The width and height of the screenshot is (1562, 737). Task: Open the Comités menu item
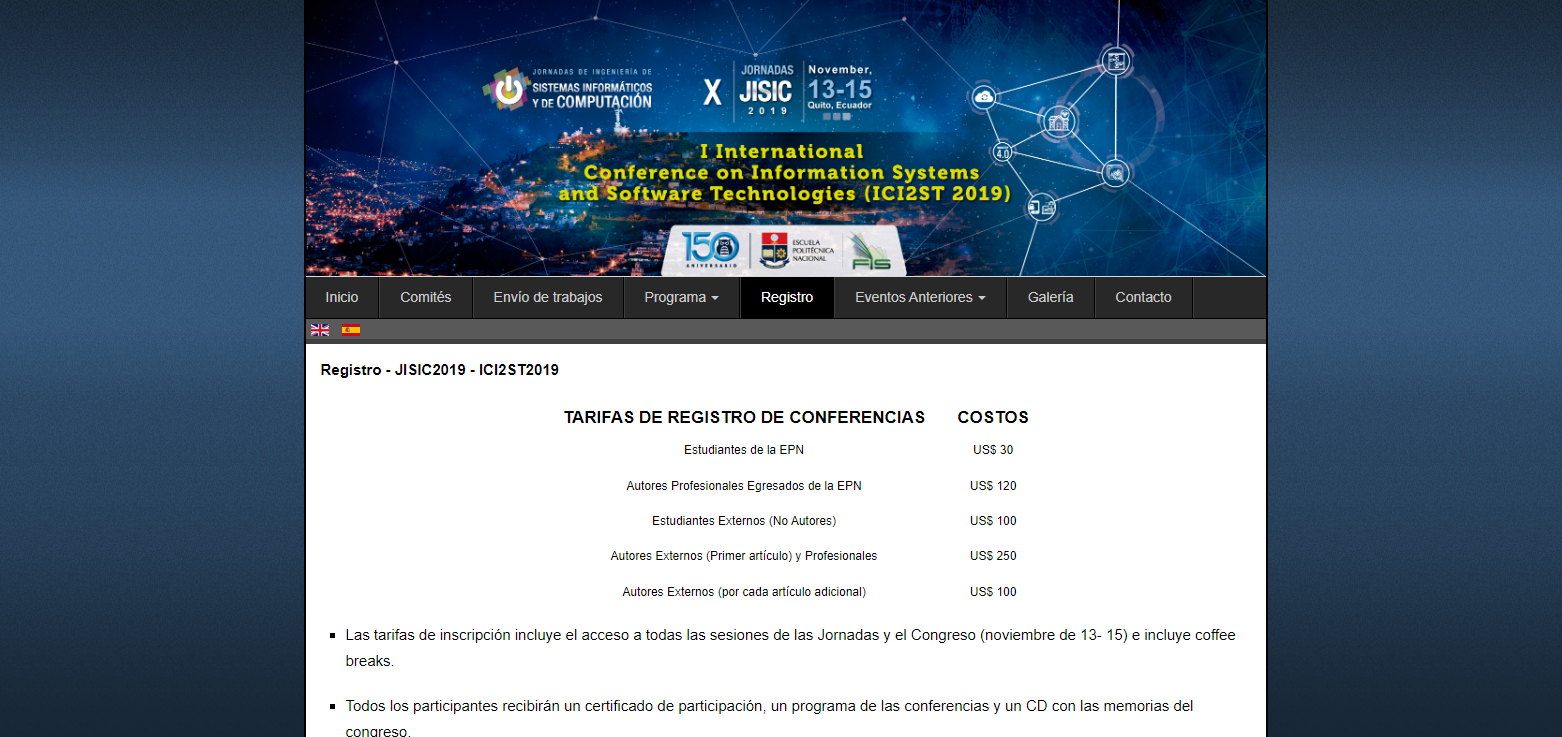[x=425, y=297]
